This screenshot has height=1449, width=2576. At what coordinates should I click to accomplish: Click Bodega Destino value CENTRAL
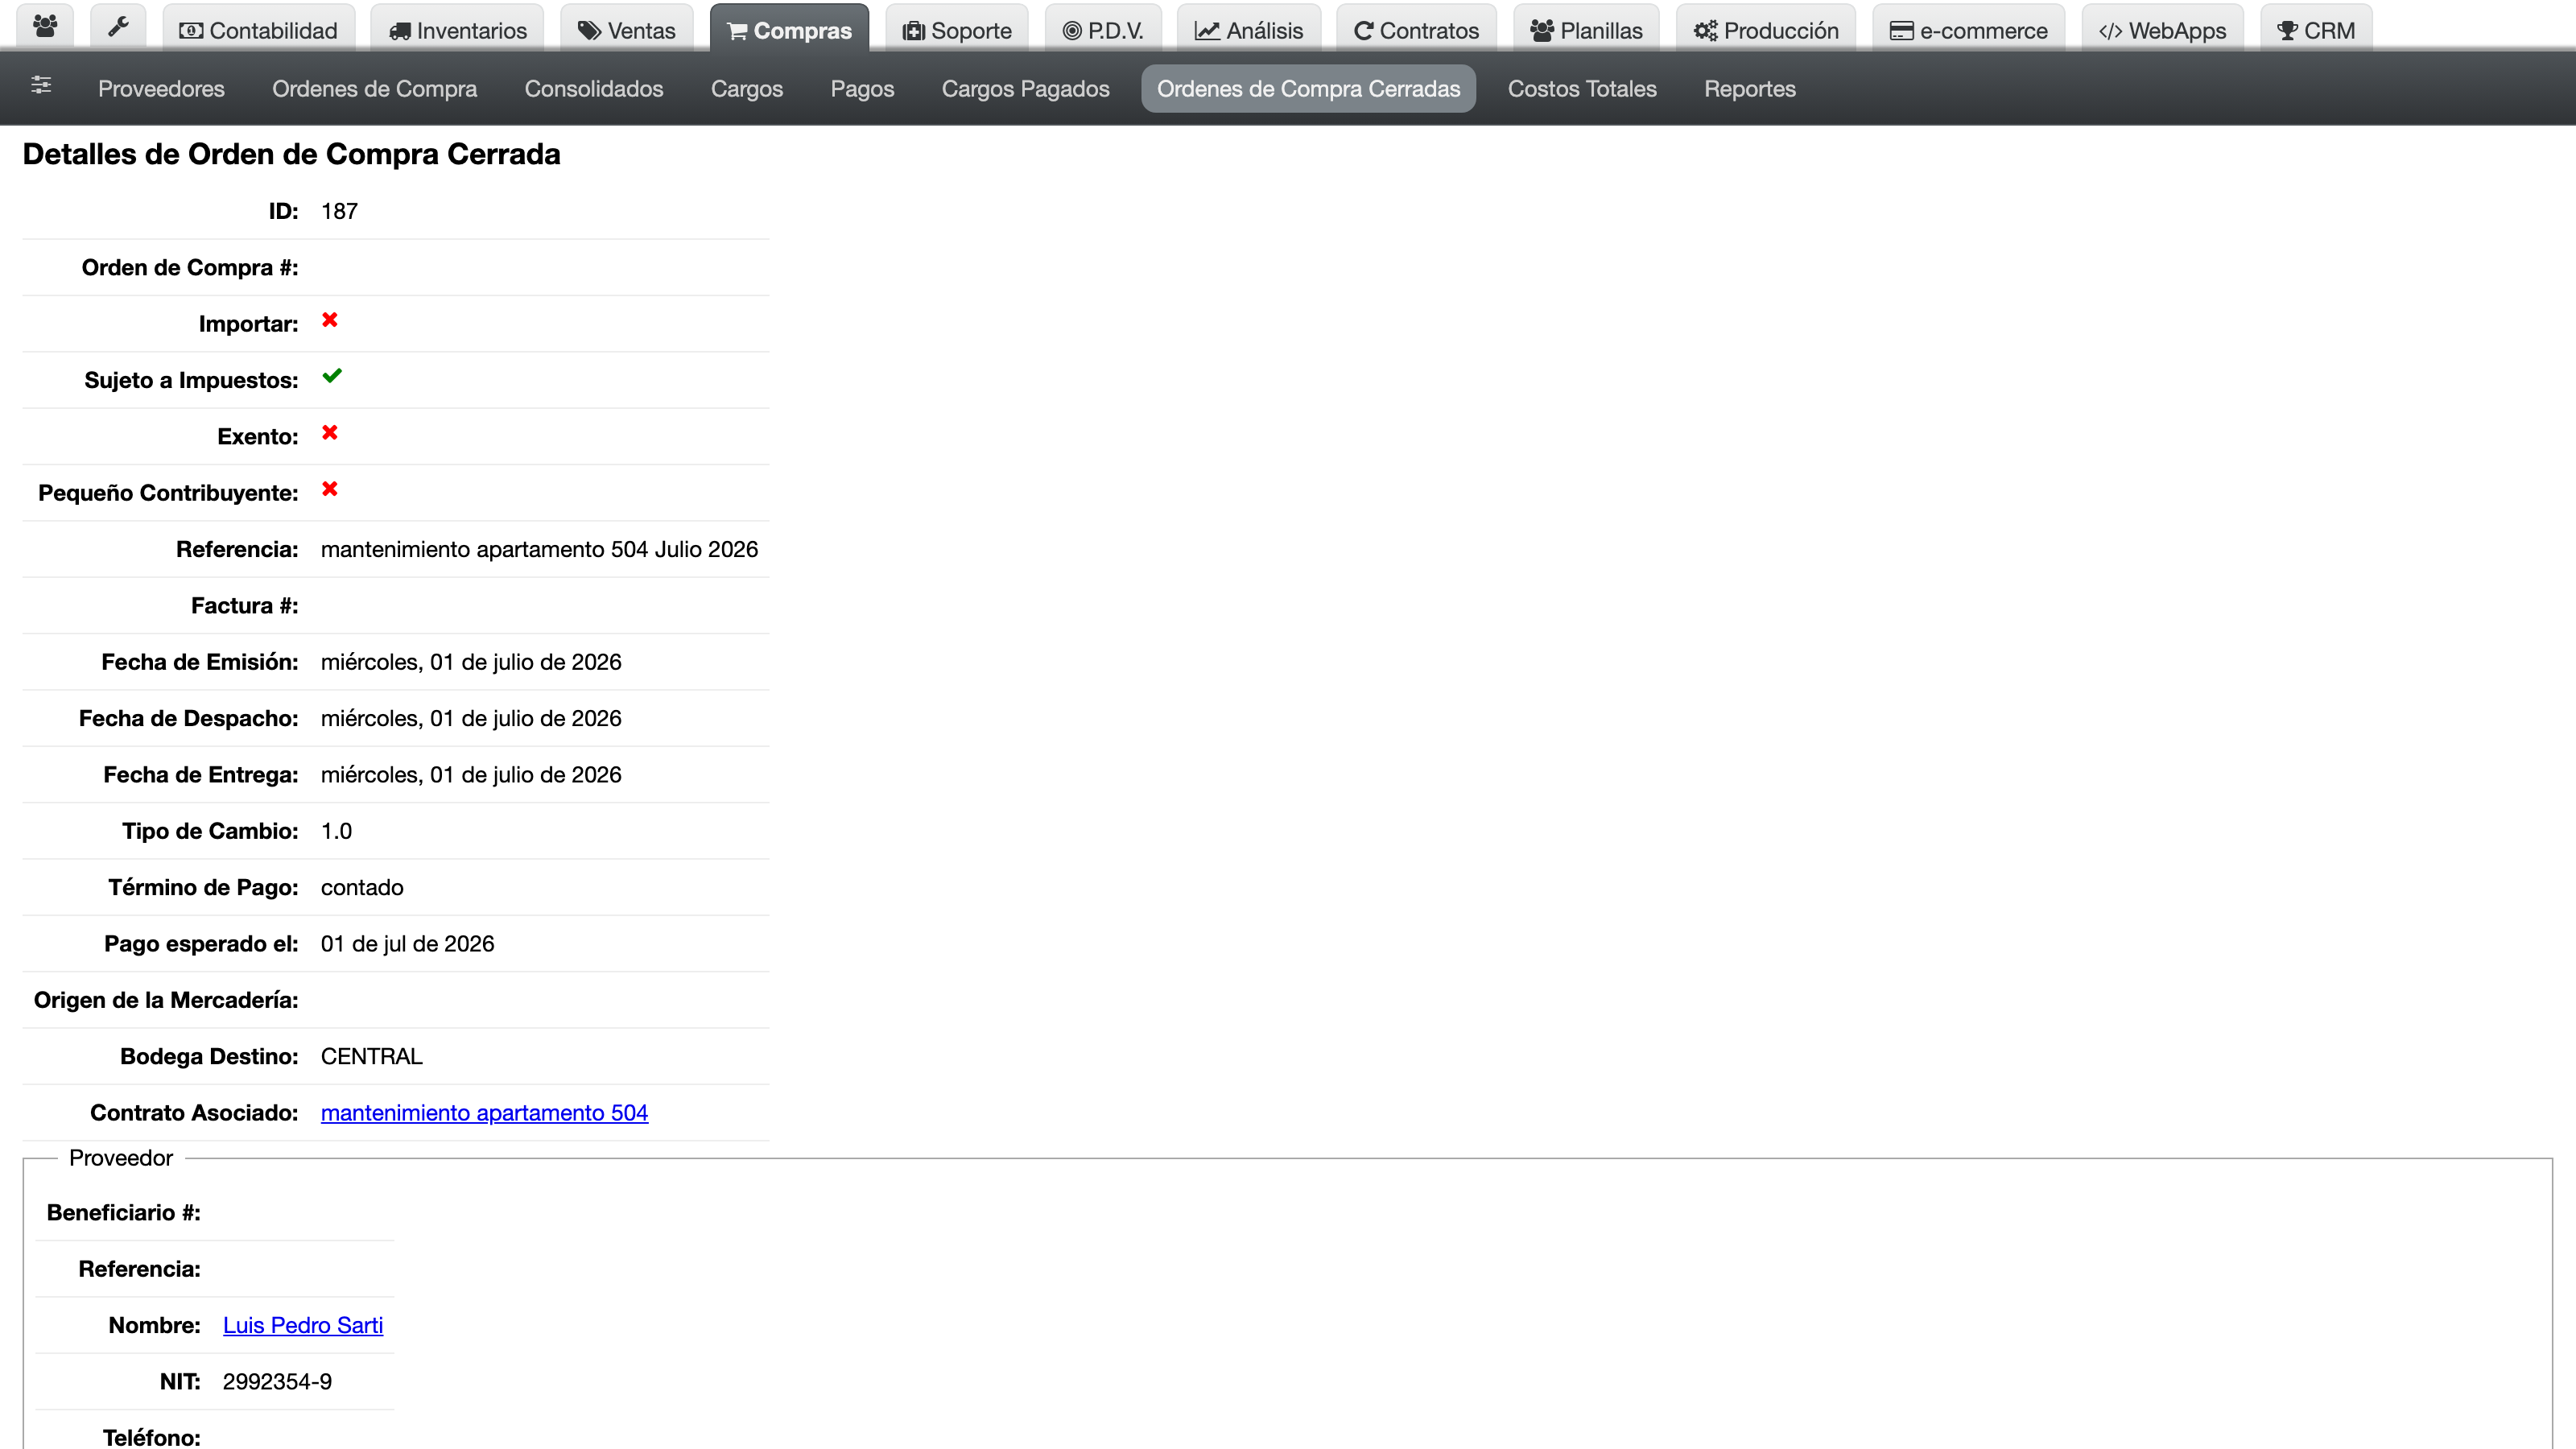click(x=372, y=1057)
